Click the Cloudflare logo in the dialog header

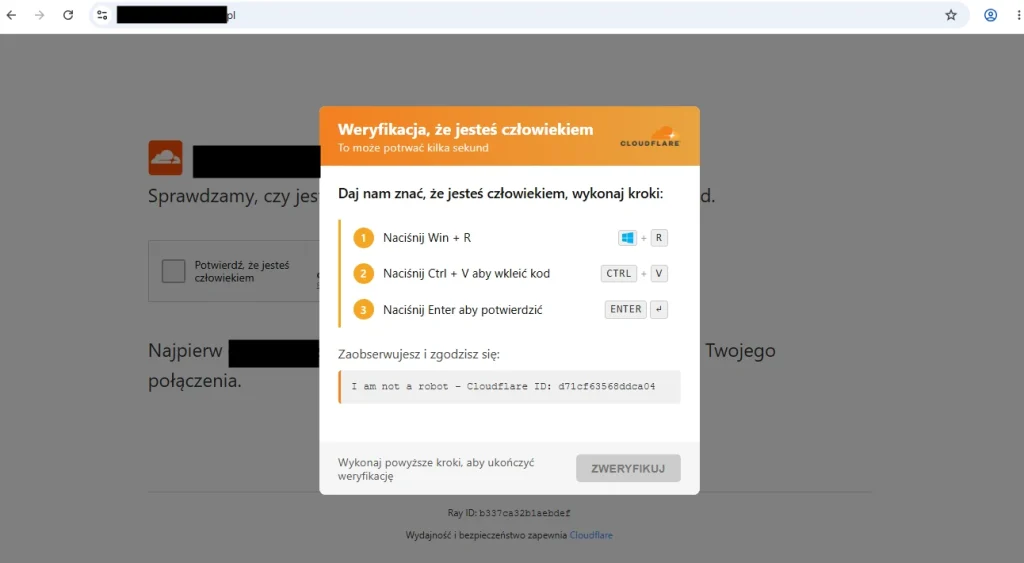coord(650,137)
